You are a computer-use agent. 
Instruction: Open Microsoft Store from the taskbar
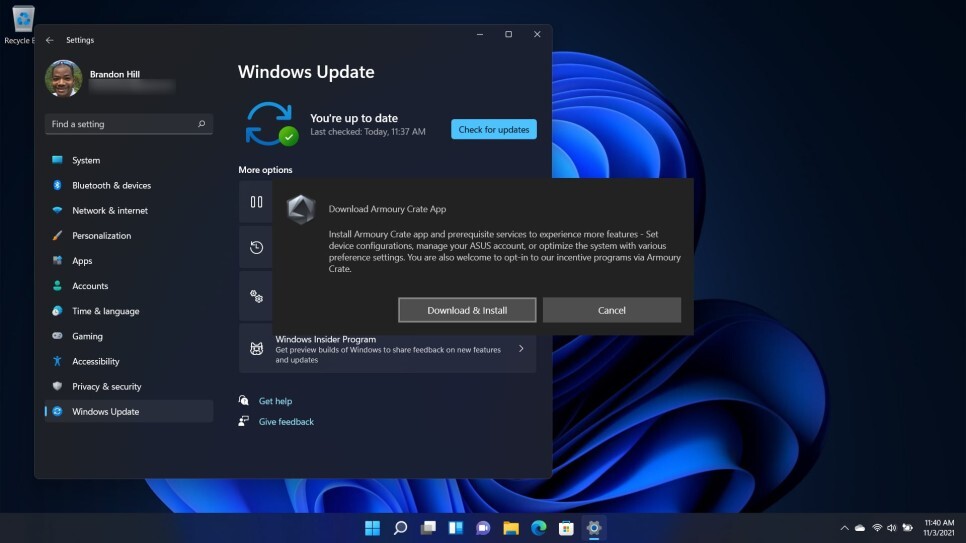click(x=566, y=528)
